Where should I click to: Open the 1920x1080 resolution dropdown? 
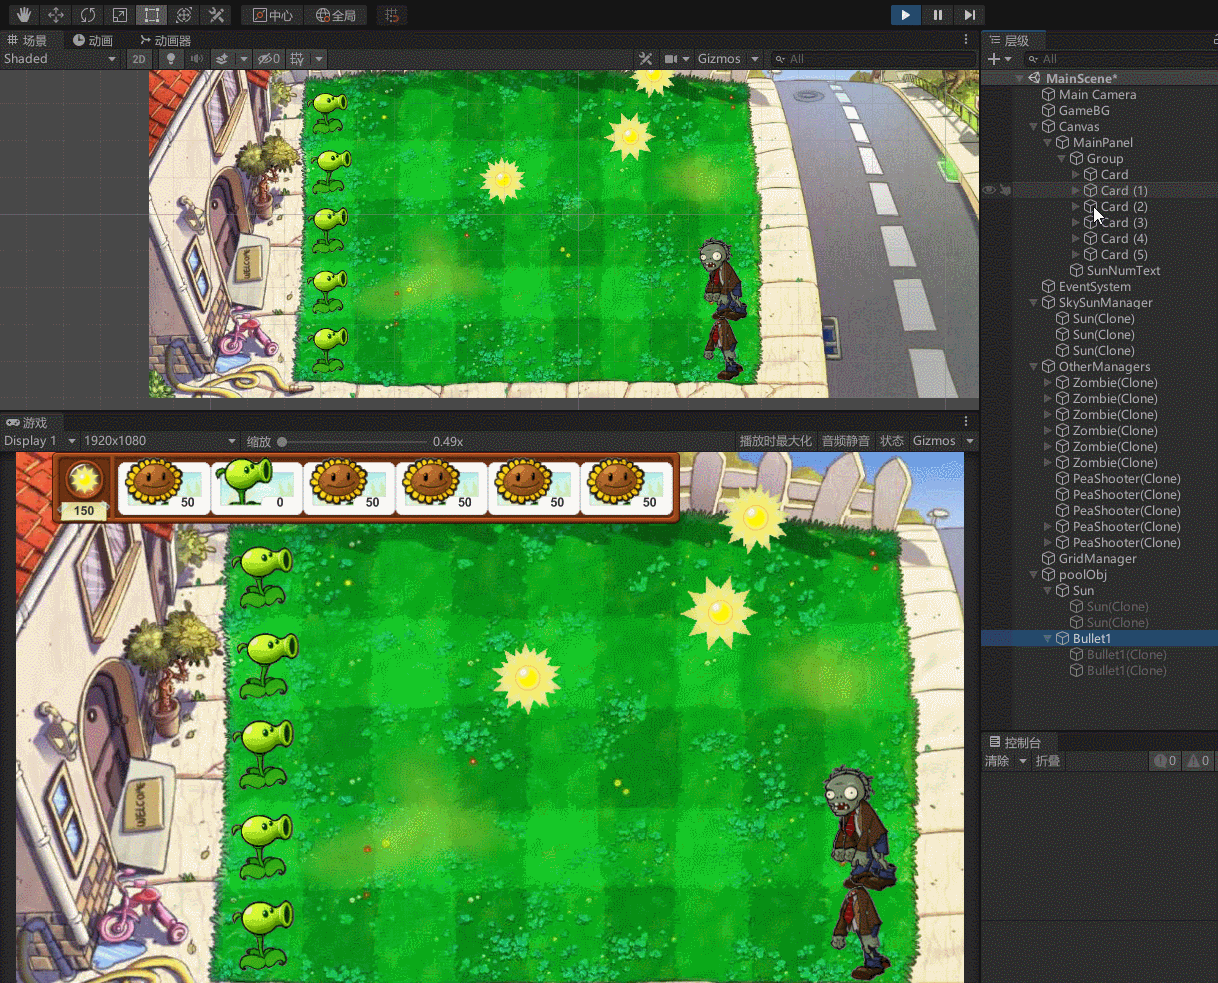click(x=160, y=441)
